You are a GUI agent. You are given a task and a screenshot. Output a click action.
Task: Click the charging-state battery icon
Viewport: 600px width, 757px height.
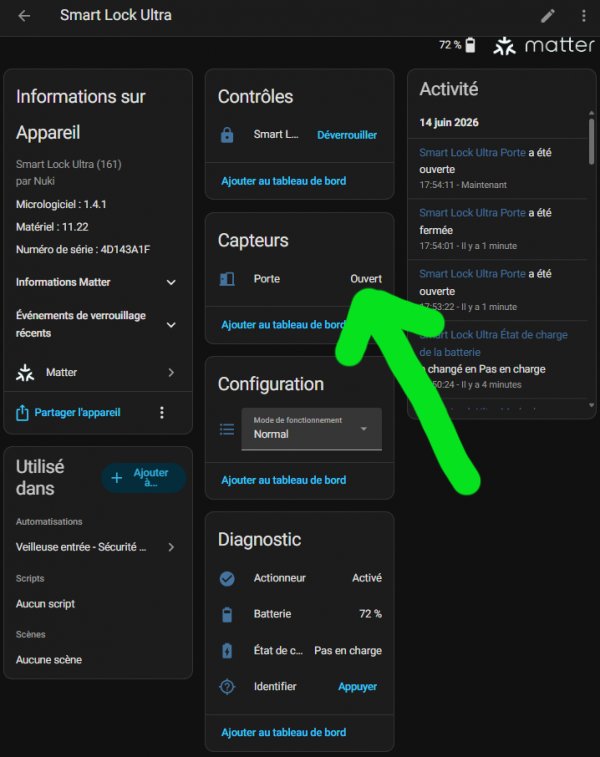click(227, 651)
